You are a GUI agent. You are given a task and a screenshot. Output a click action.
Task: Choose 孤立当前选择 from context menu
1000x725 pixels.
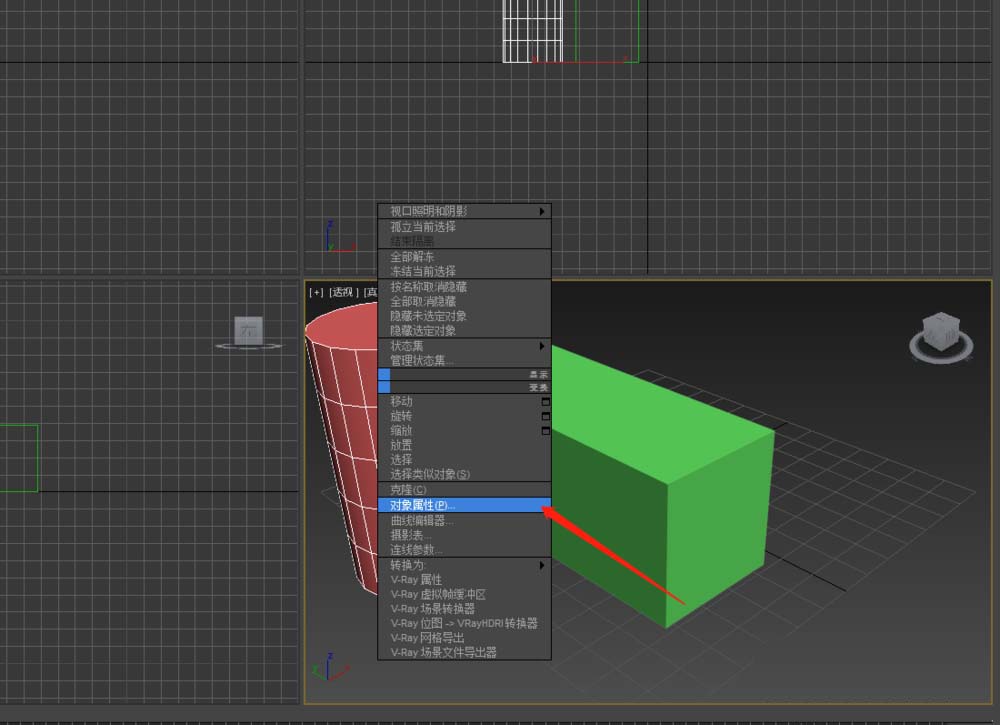click(x=464, y=227)
